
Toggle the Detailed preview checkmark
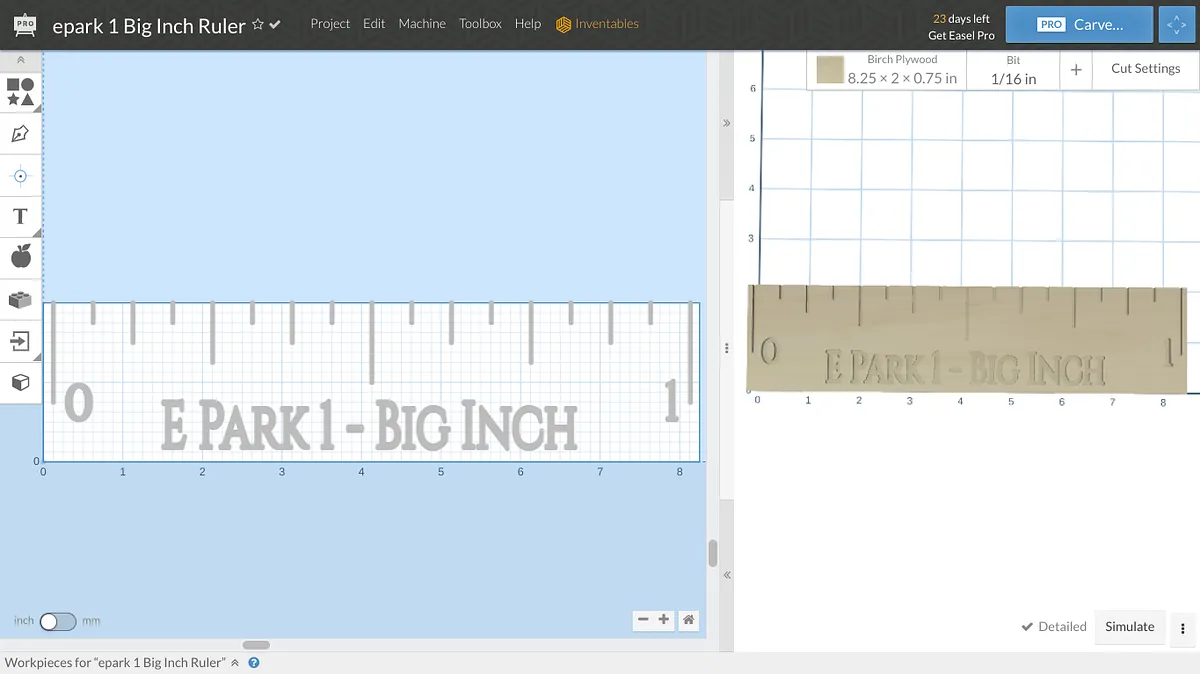click(1053, 627)
